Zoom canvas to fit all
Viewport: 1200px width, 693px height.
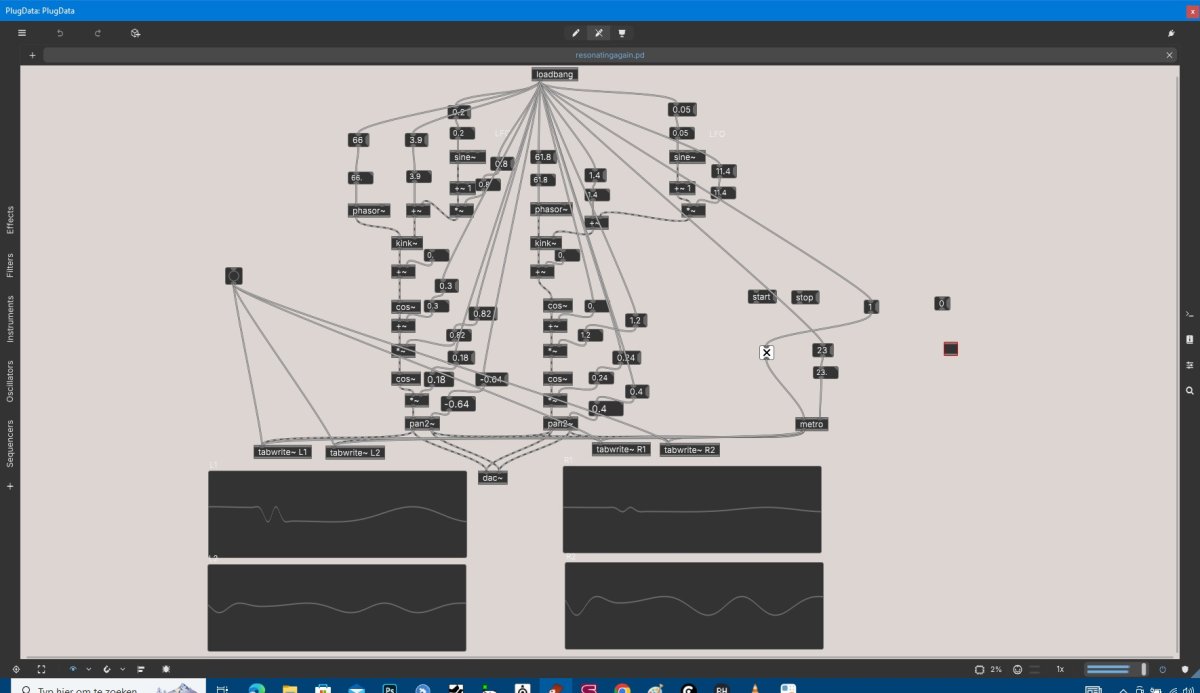17,668
